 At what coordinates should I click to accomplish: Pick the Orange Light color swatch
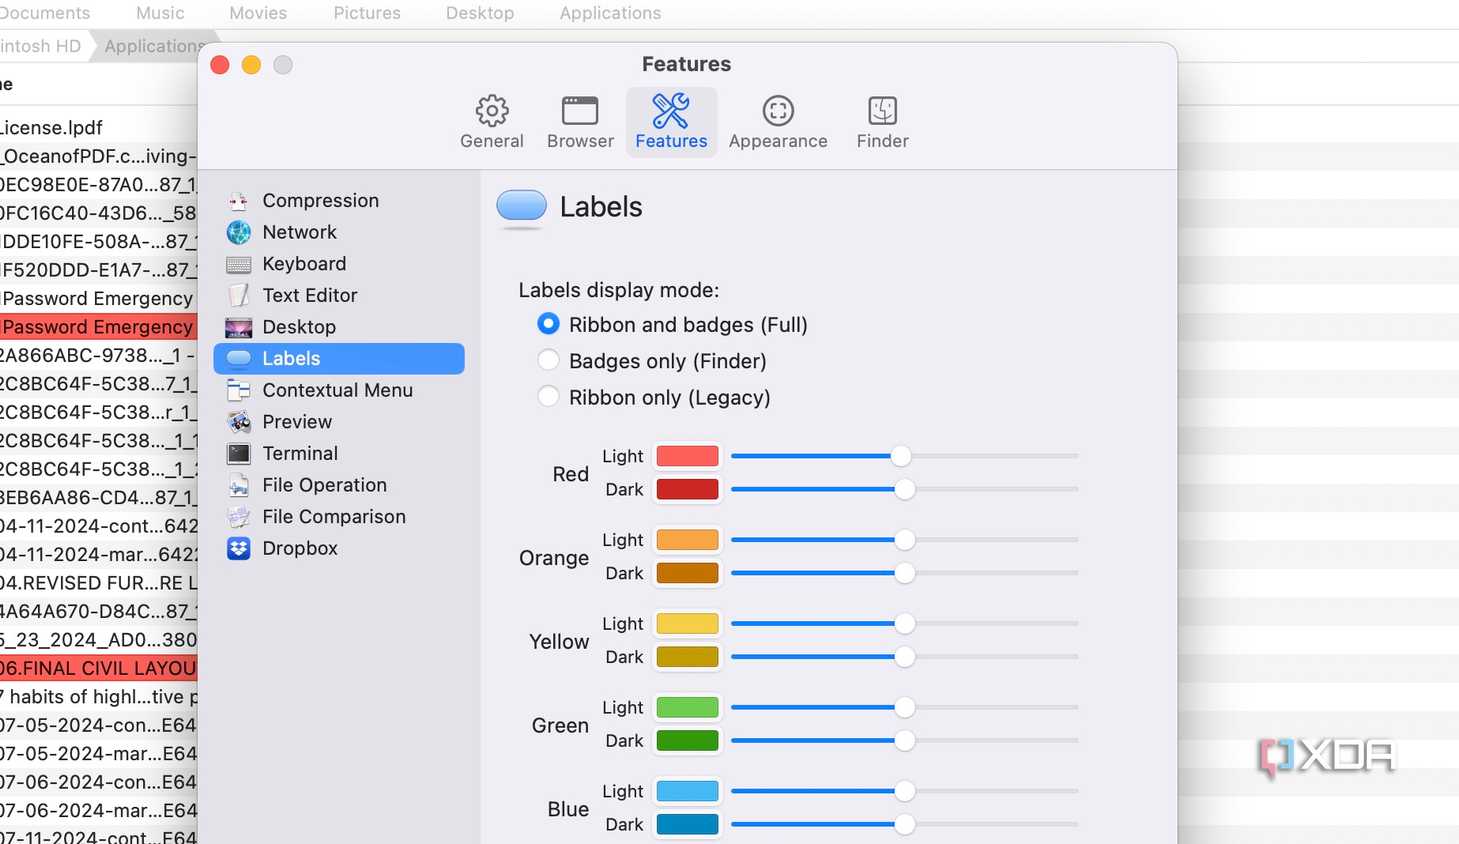click(x=687, y=540)
